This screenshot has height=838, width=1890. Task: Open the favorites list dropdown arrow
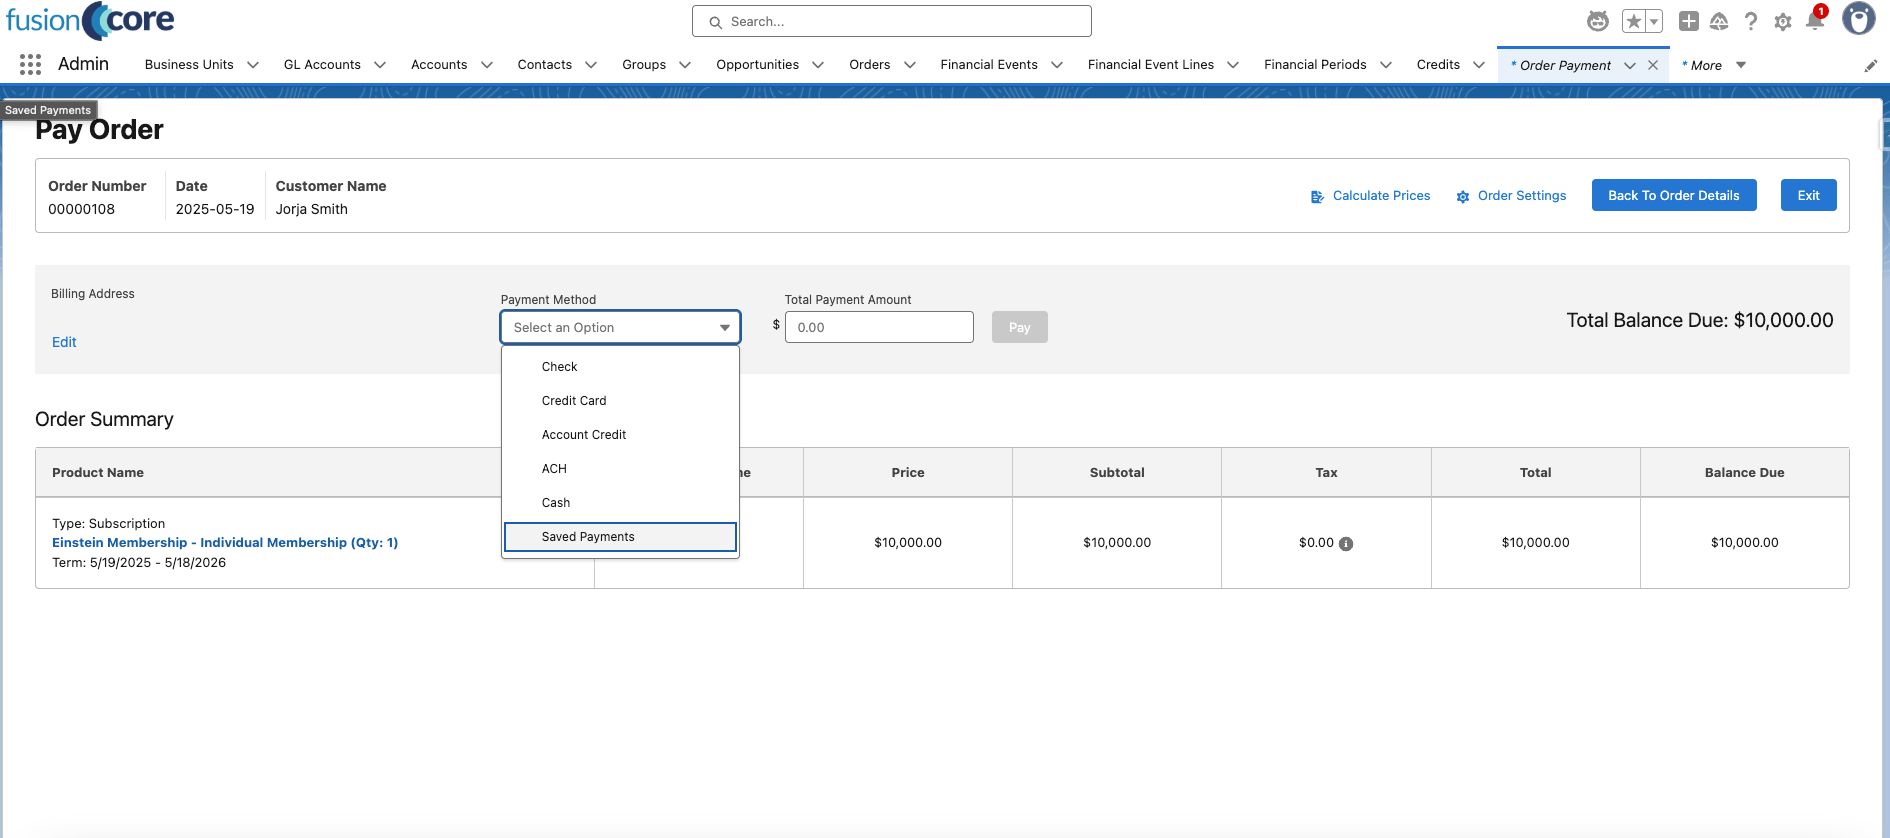point(1654,21)
